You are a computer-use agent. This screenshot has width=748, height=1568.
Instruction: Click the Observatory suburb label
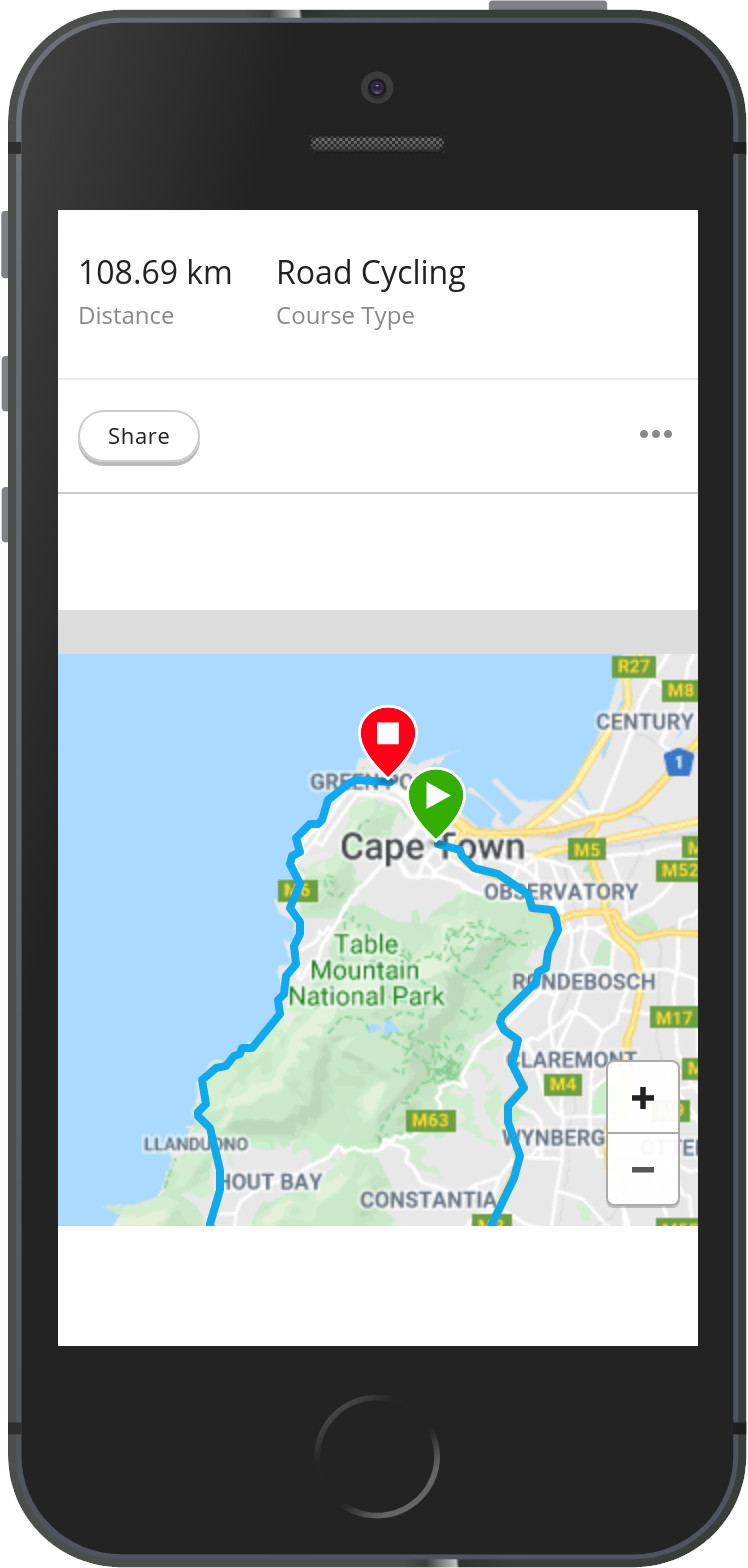tap(561, 891)
